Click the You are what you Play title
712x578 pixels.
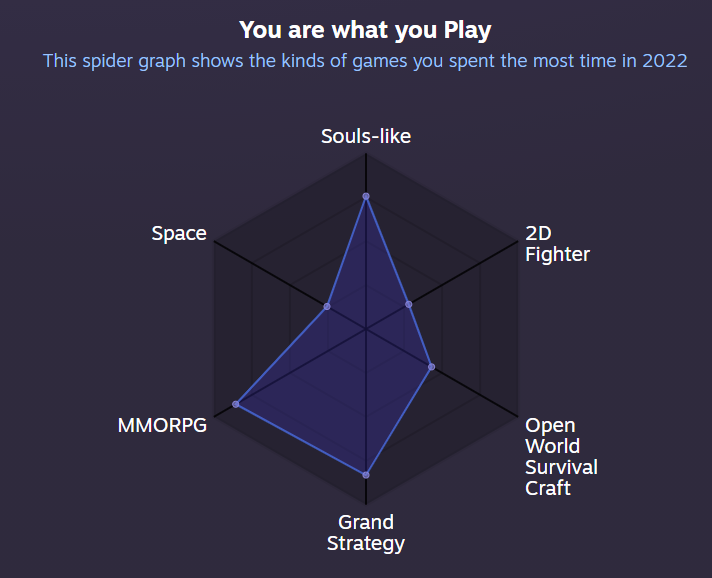[366, 30]
